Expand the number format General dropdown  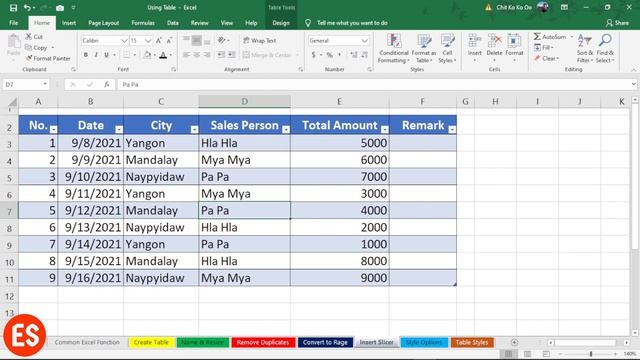click(x=364, y=41)
